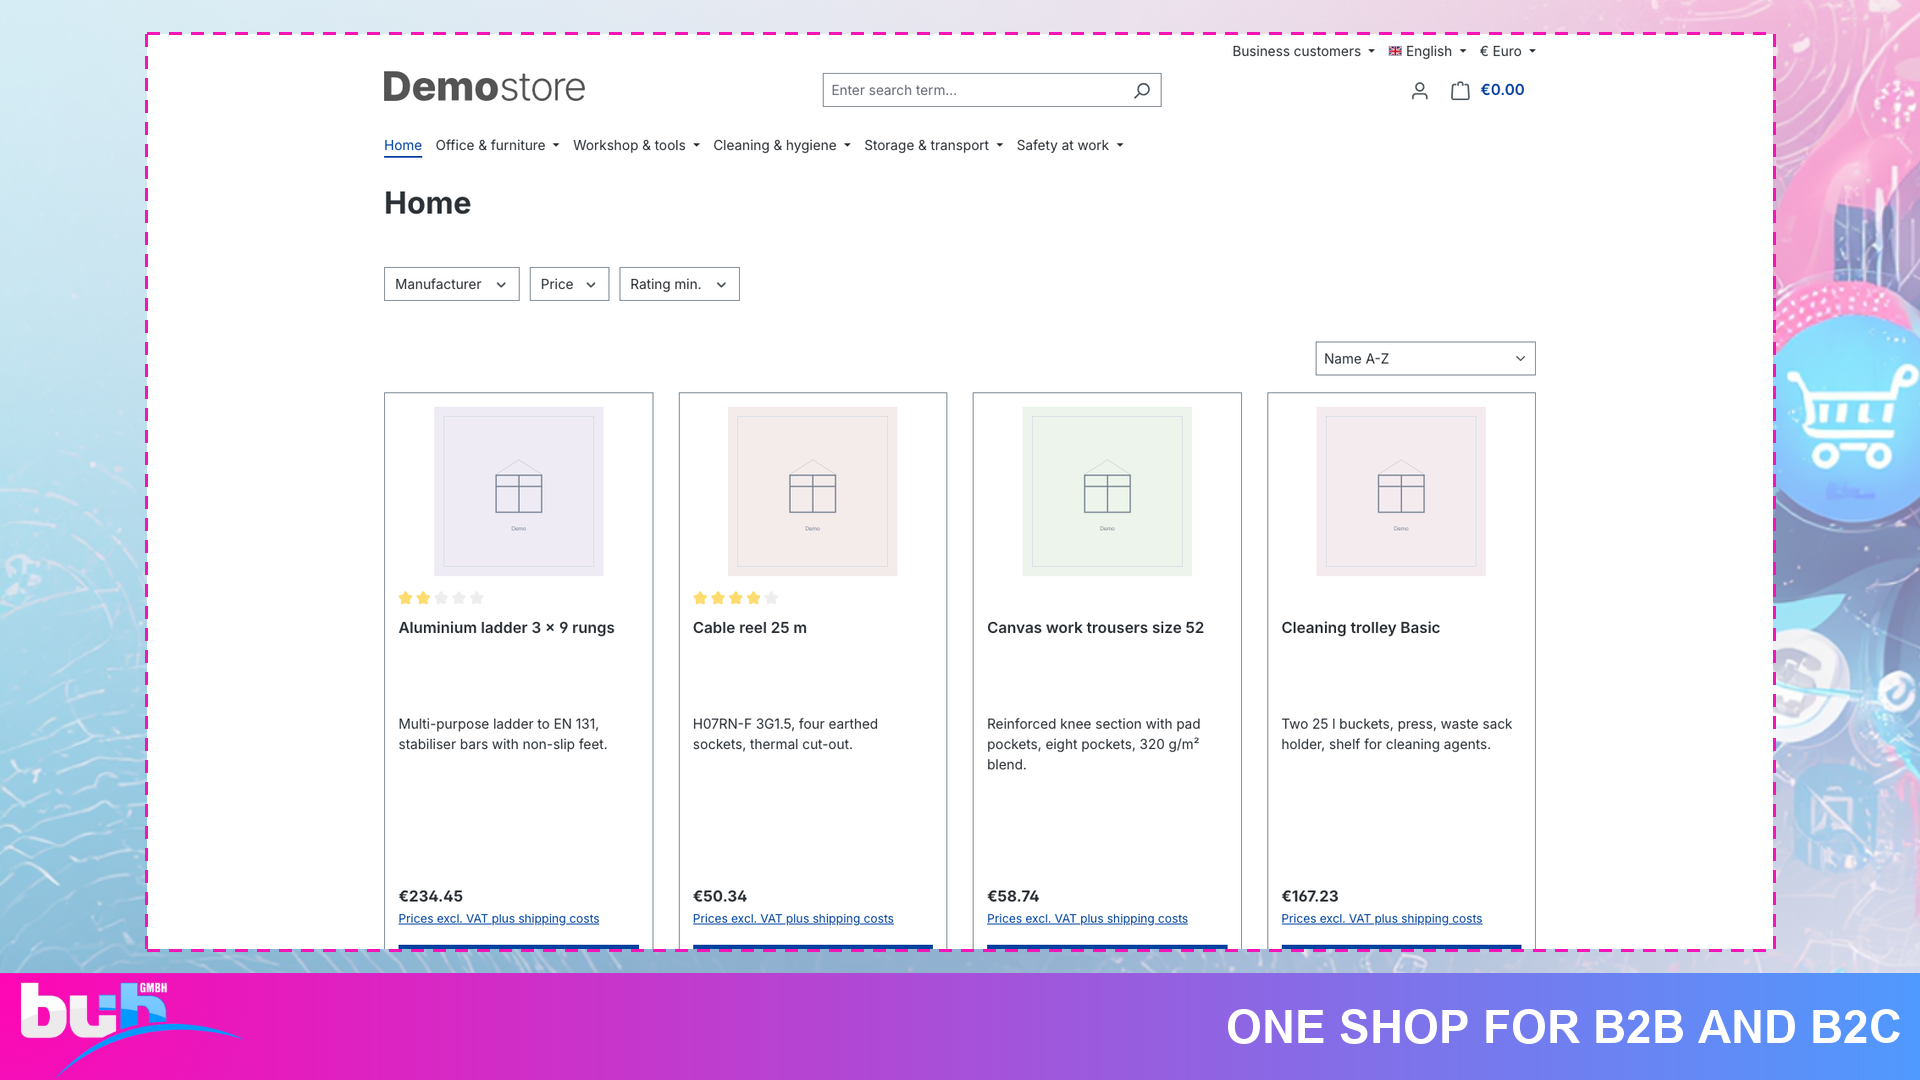Open the Euro currency dropdown
The height and width of the screenshot is (1080, 1920).
click(x=1507, y=51)
